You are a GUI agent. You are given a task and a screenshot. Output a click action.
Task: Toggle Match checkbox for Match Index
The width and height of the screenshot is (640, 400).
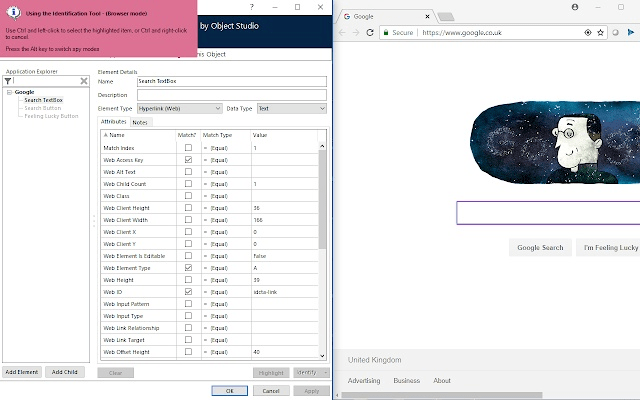[x=188, y=147]
